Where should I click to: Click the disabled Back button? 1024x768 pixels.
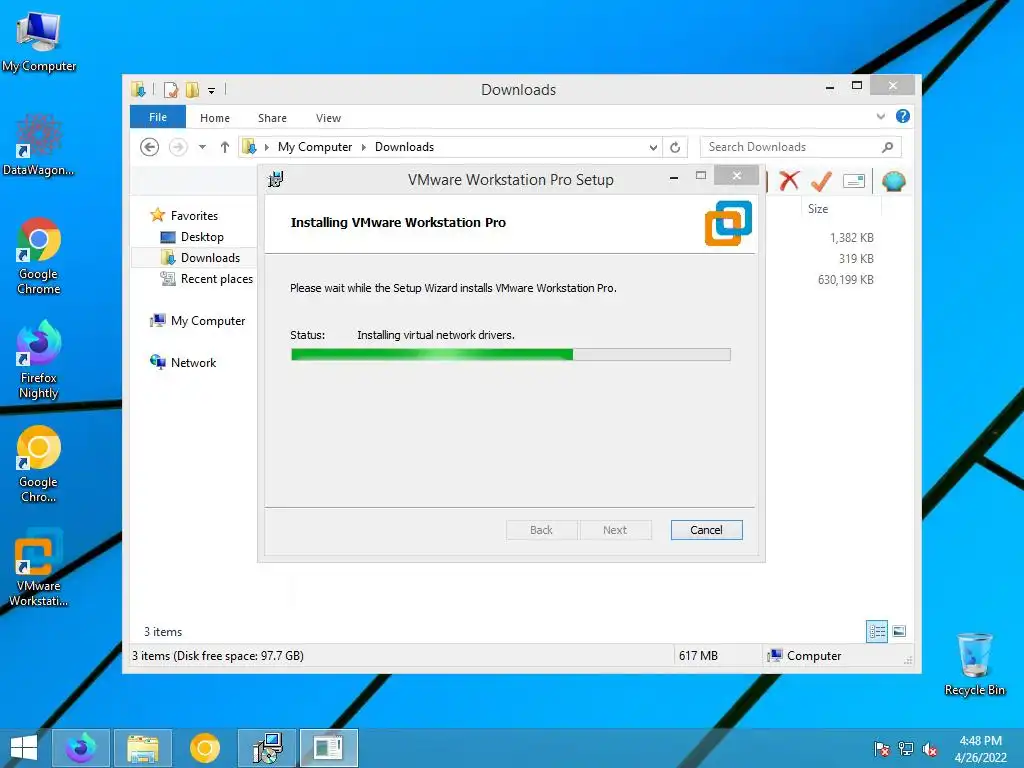coord(541,530)
